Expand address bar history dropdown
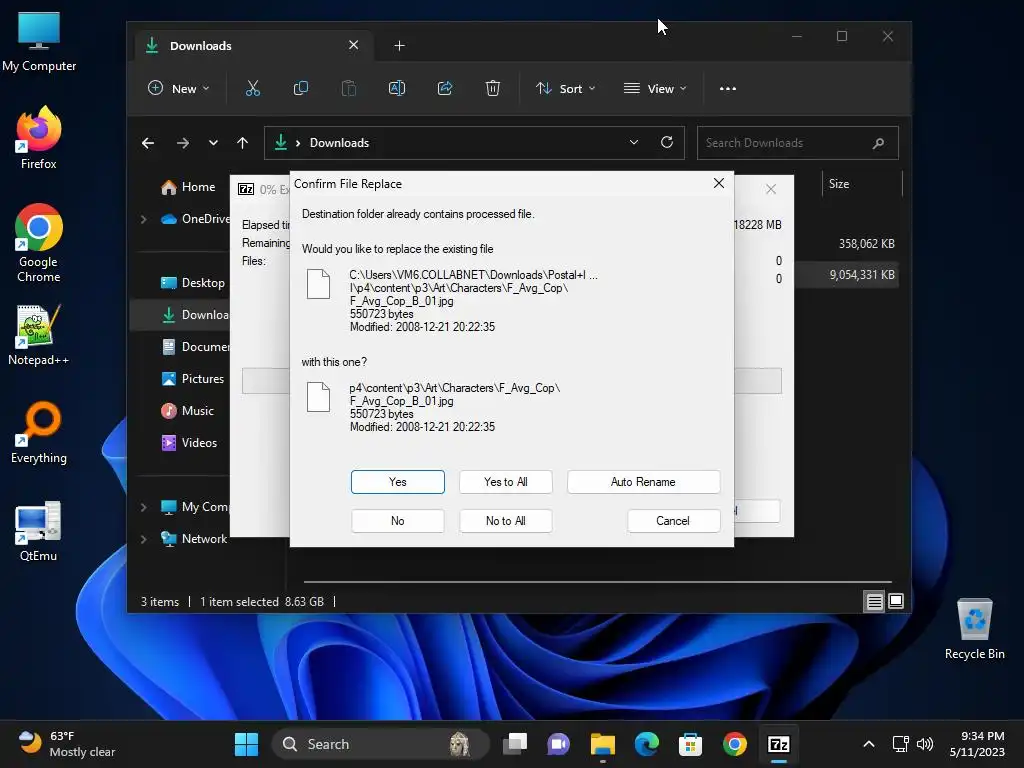Image resolution: width=1024 pixels, height=768 pixels. (x=633, y=142)
